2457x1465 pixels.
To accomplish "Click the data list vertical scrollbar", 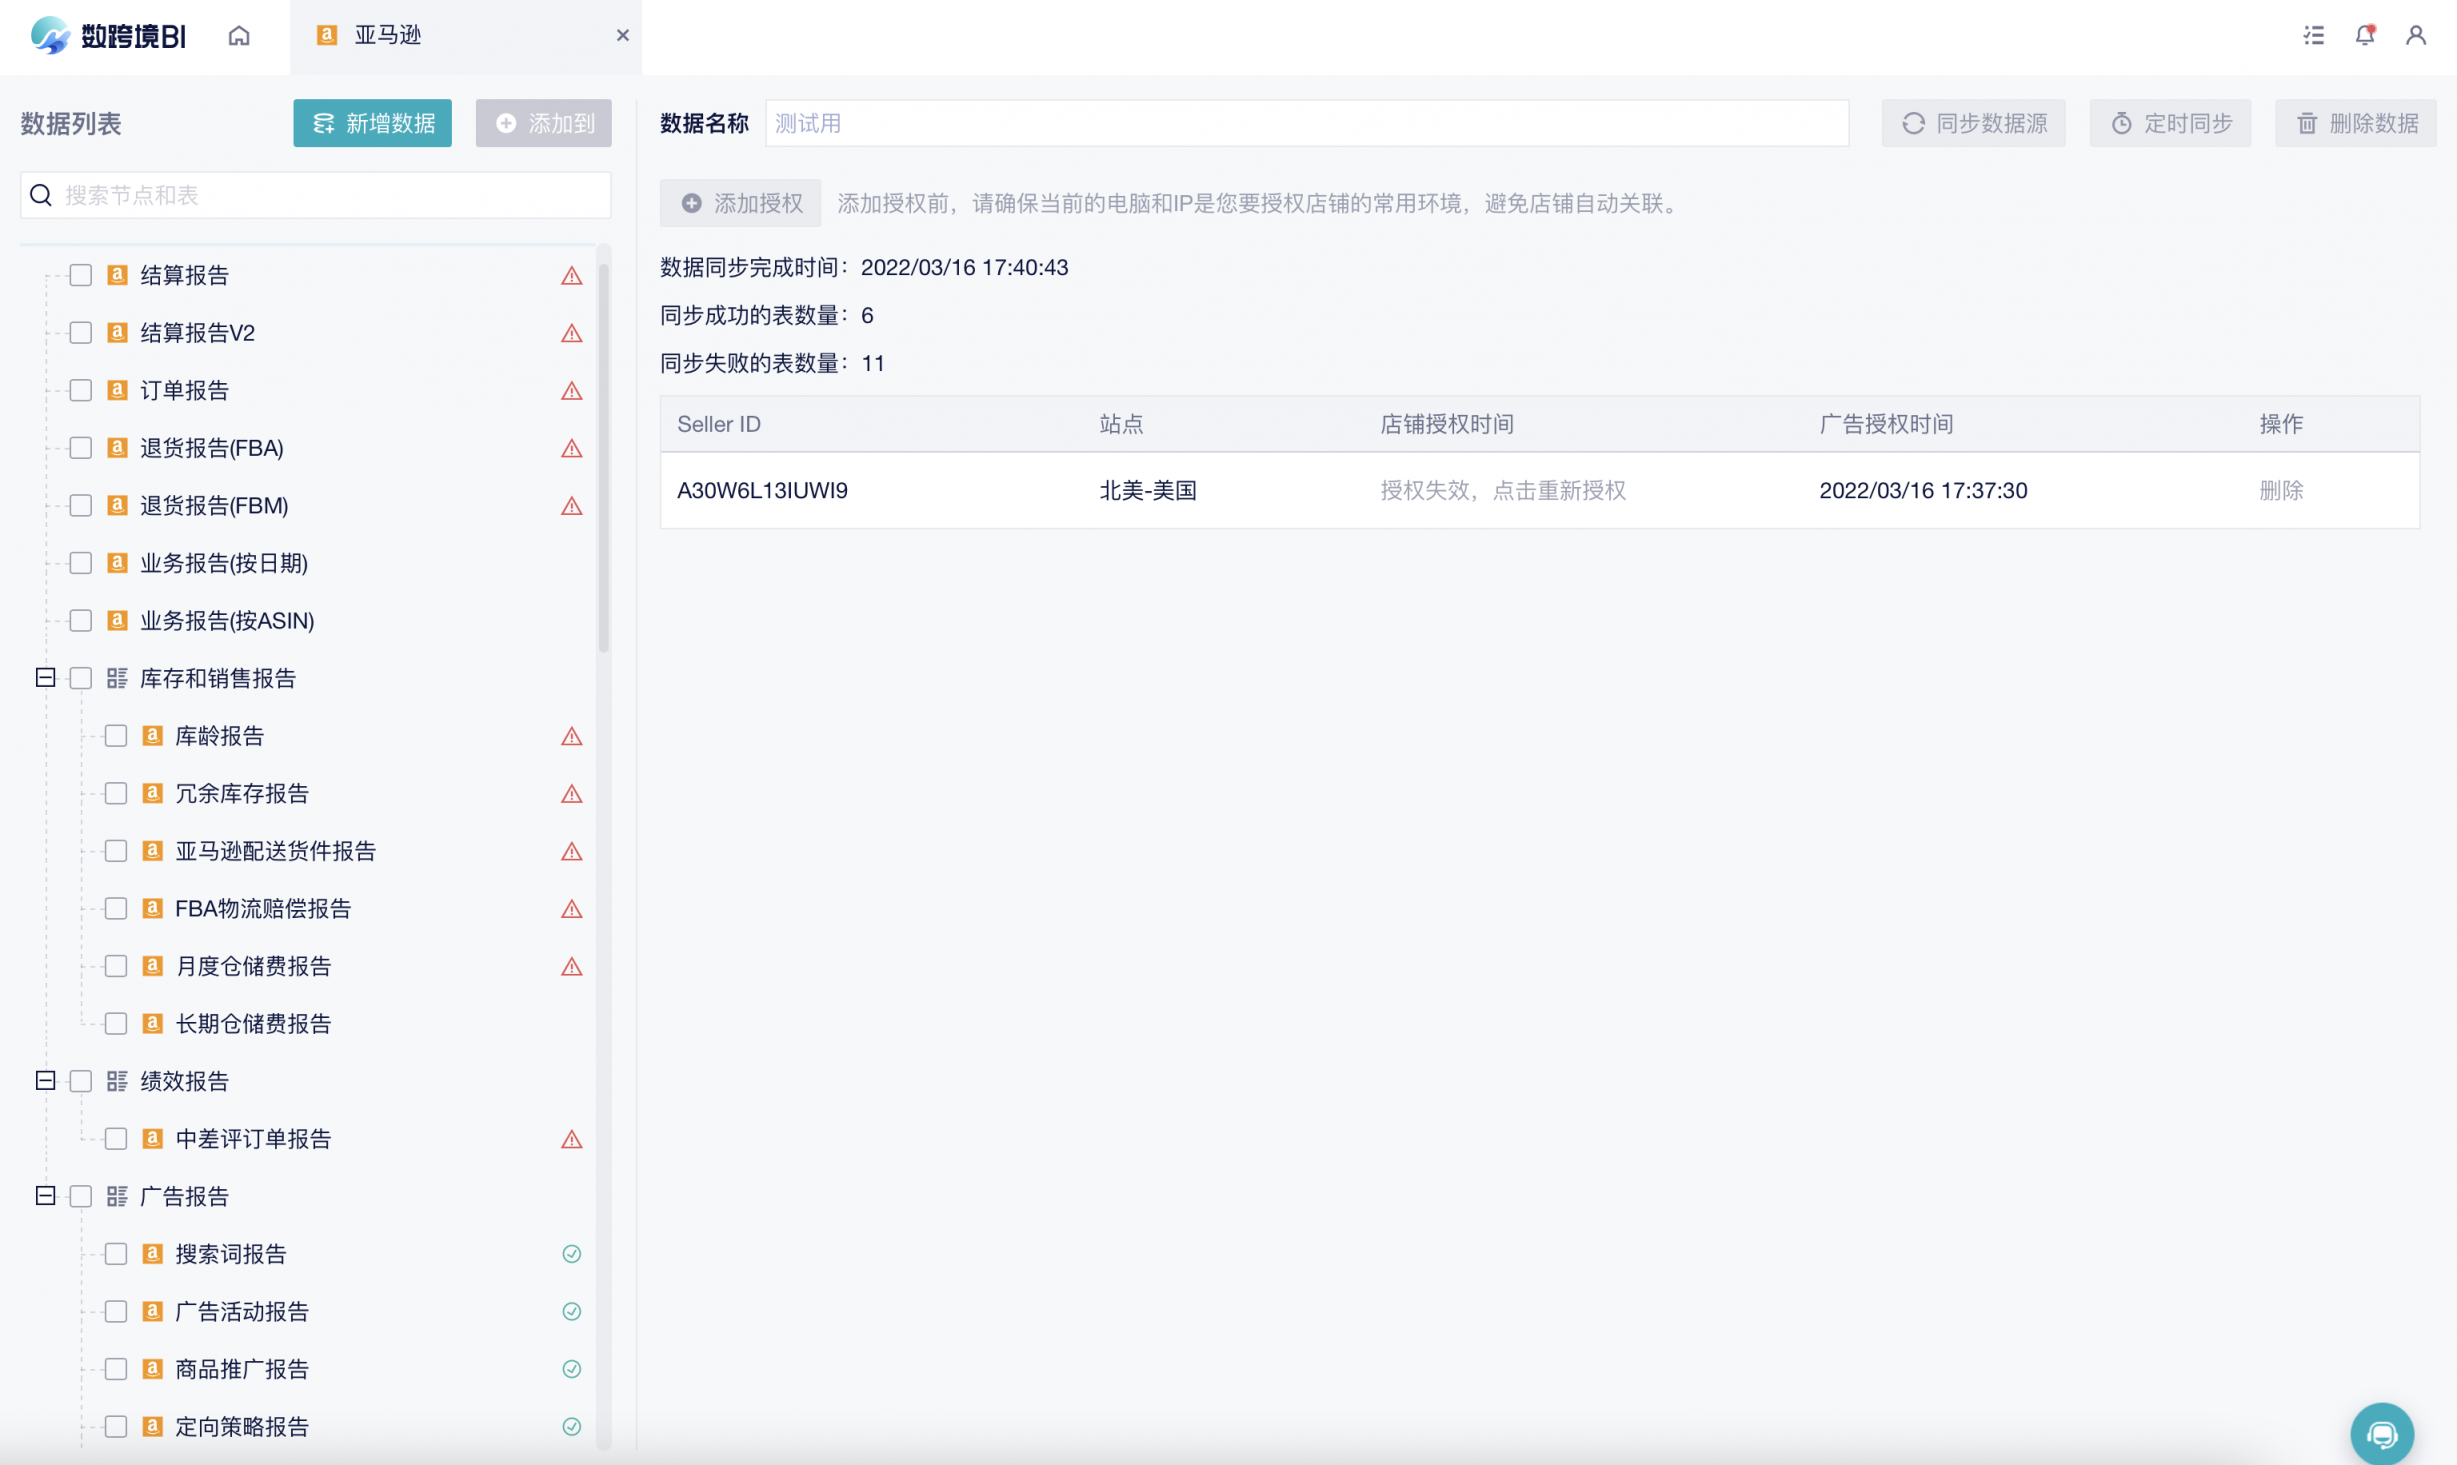I will [x=603, y=458].
